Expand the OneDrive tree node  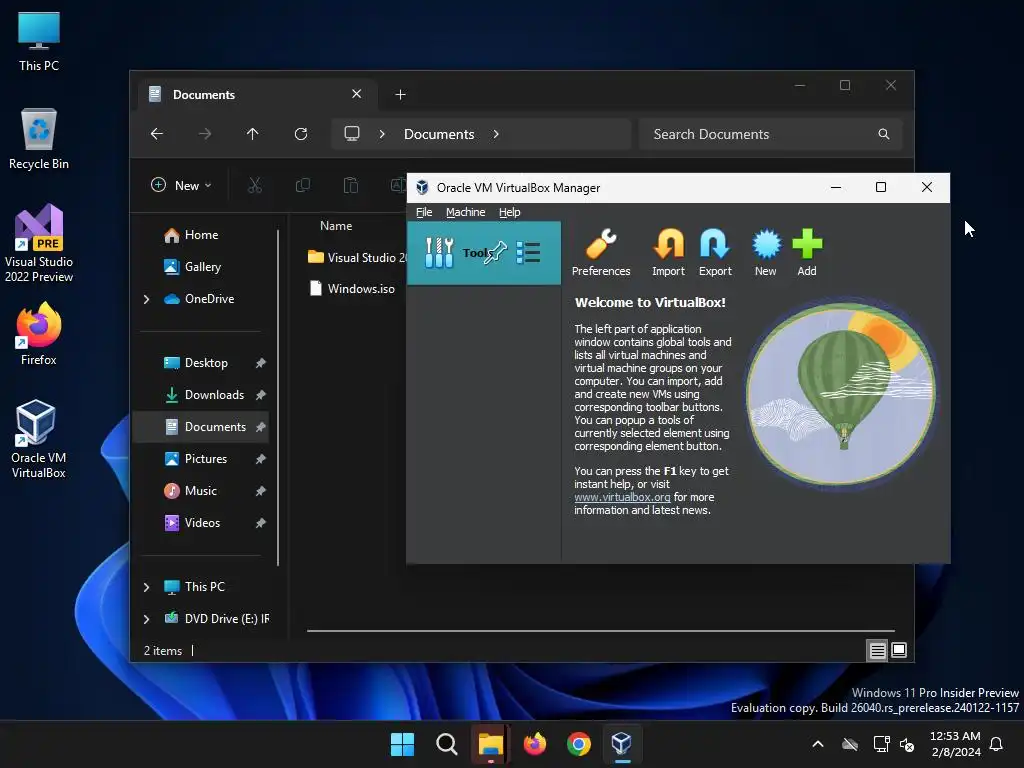point(147,299)
